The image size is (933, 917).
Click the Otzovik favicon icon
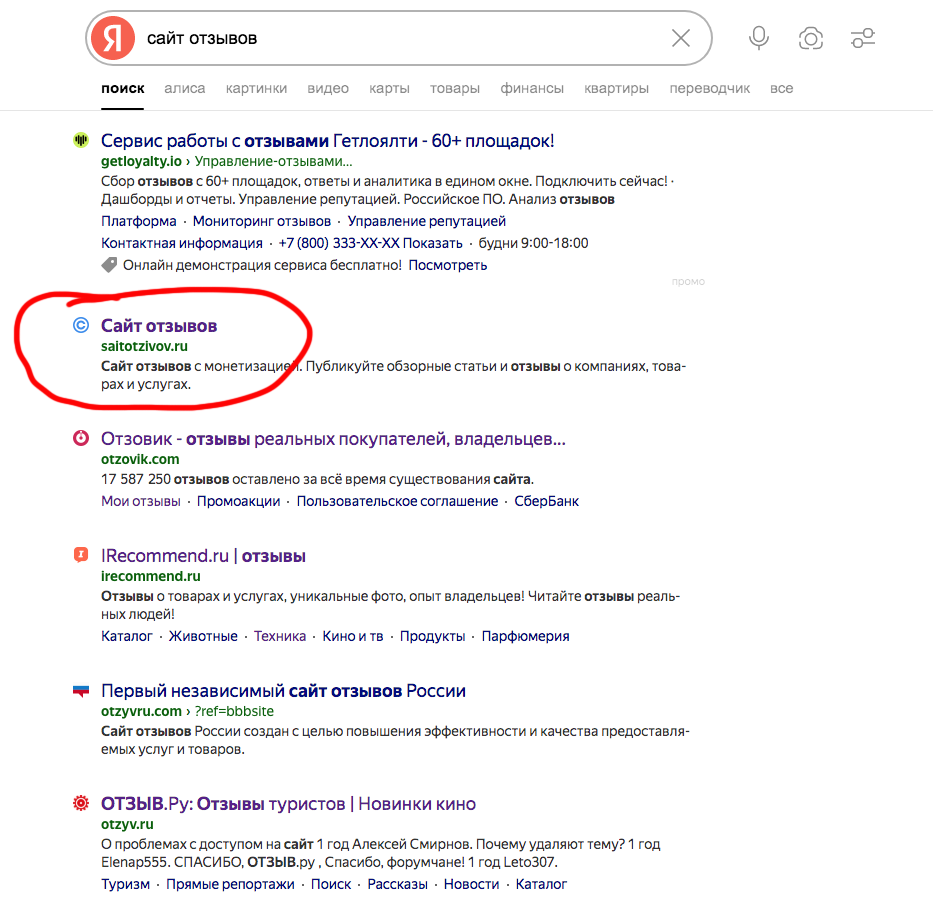pos(81,438)
